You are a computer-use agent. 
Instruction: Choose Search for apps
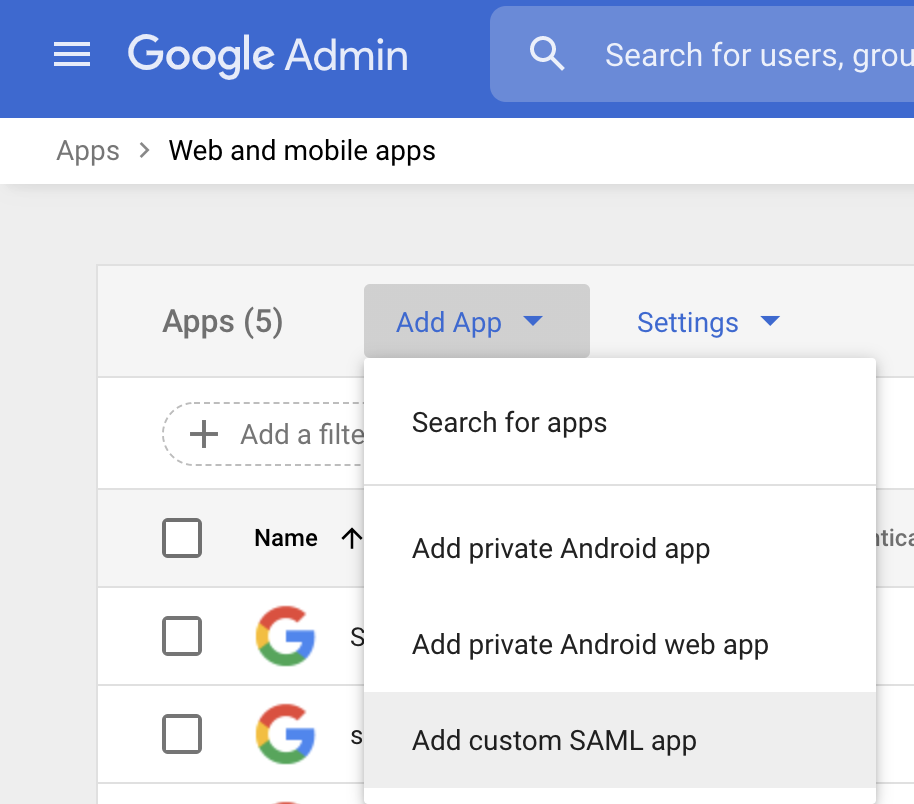click(620, 423)
